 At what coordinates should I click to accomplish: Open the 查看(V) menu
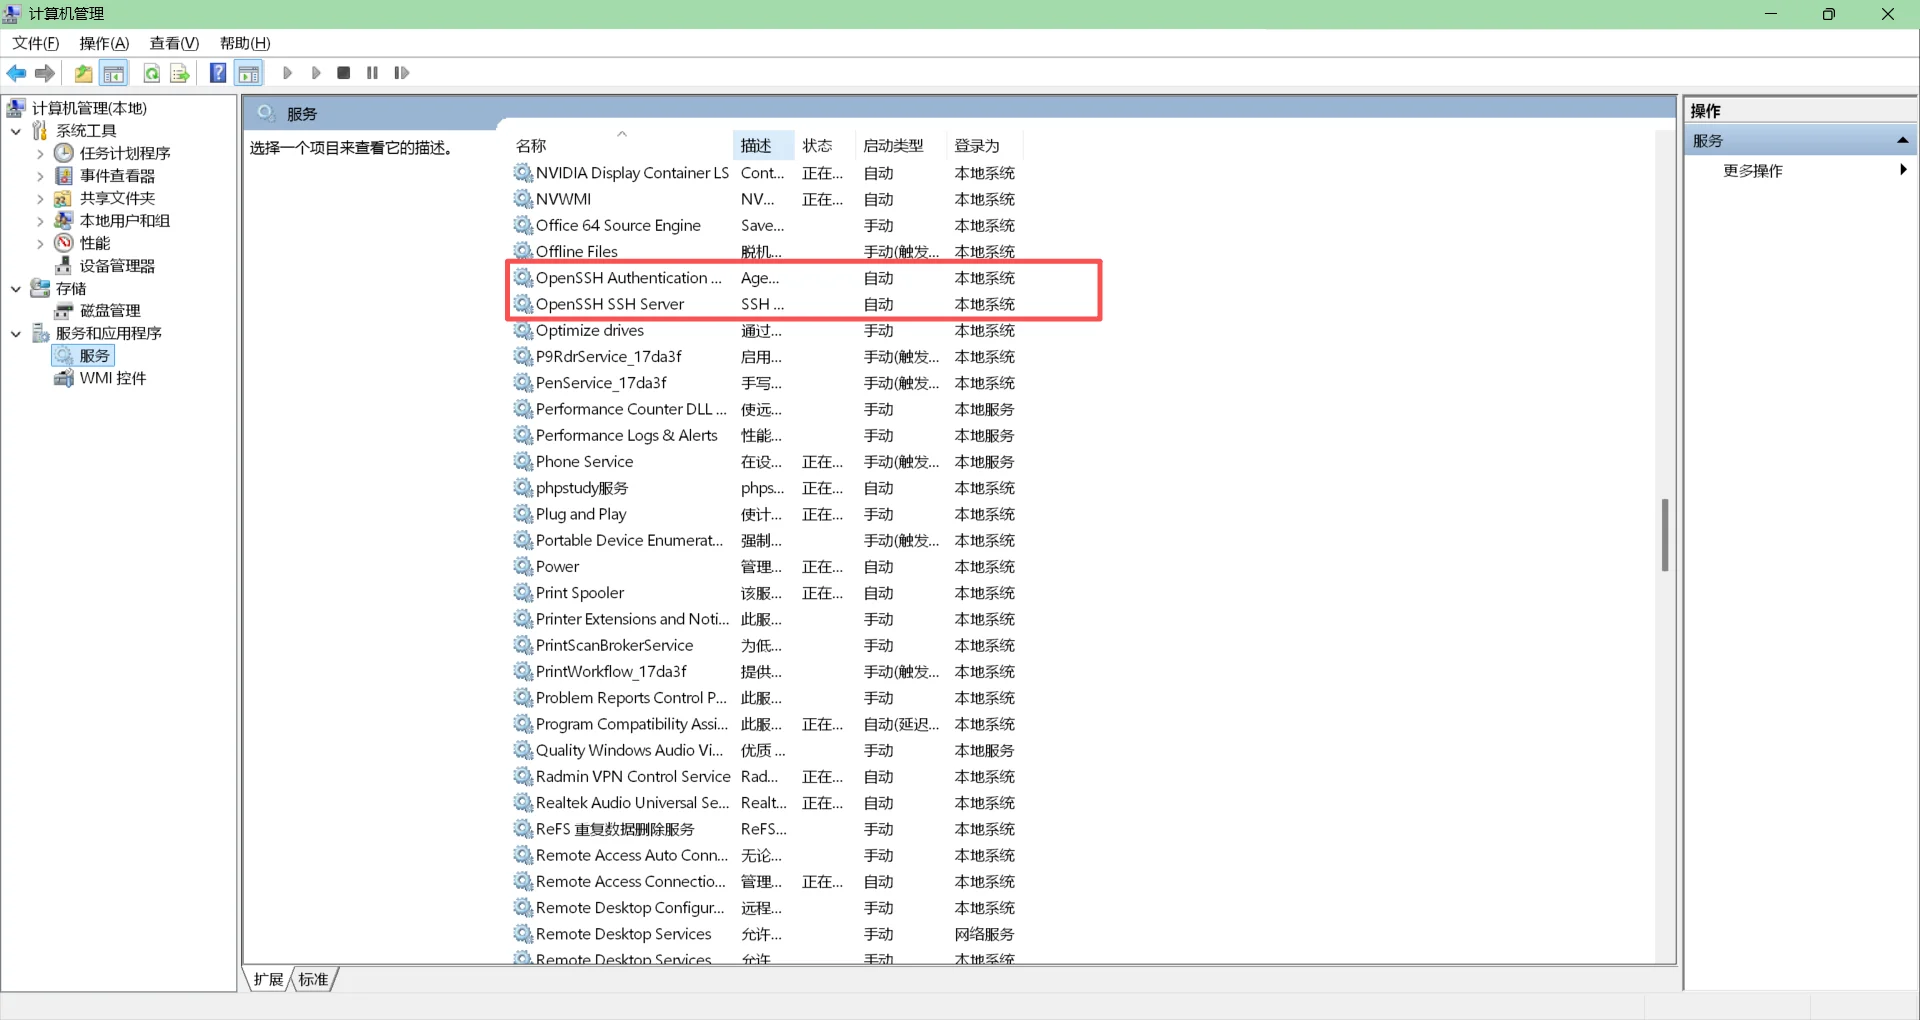coord(175,43)
